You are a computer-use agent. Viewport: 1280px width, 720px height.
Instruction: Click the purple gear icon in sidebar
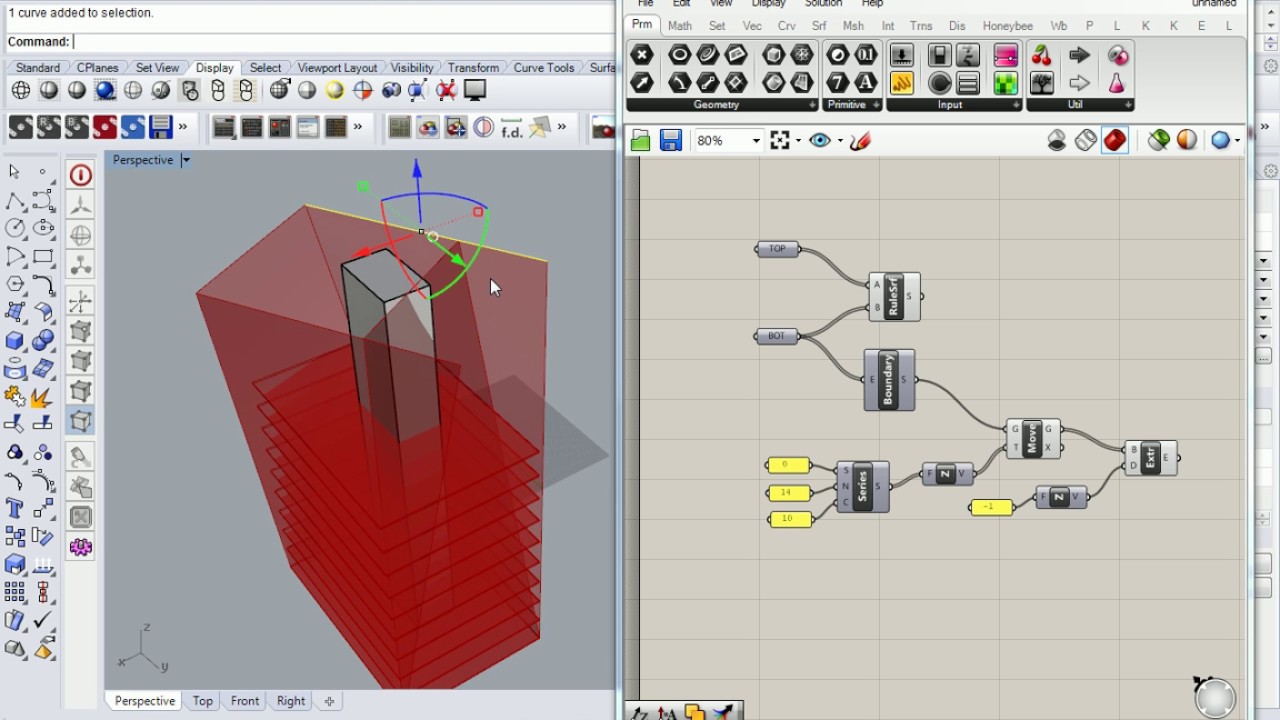coord(81,547)
